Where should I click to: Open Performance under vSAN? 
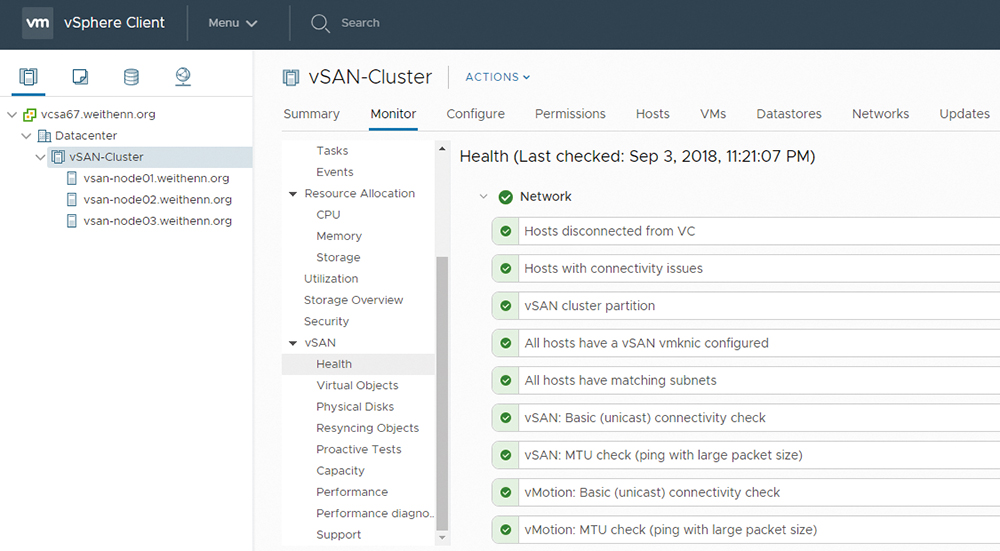coord(352,492)
